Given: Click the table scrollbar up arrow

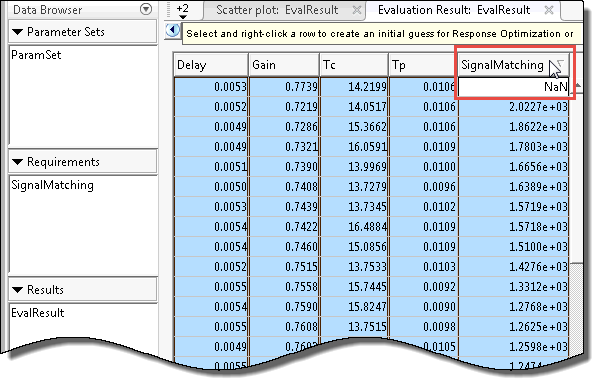Looking at the screenshot, I should click(x=578, y=86).
